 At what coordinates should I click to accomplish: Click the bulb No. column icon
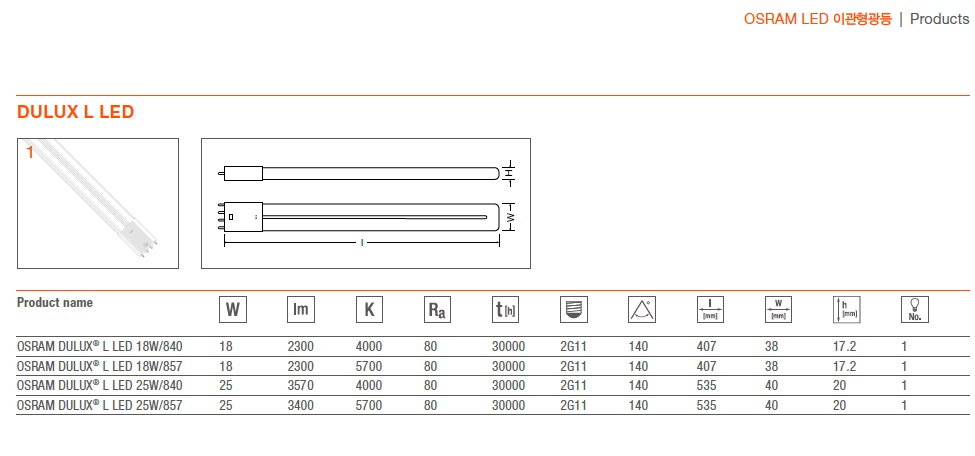tap(915, 310)
